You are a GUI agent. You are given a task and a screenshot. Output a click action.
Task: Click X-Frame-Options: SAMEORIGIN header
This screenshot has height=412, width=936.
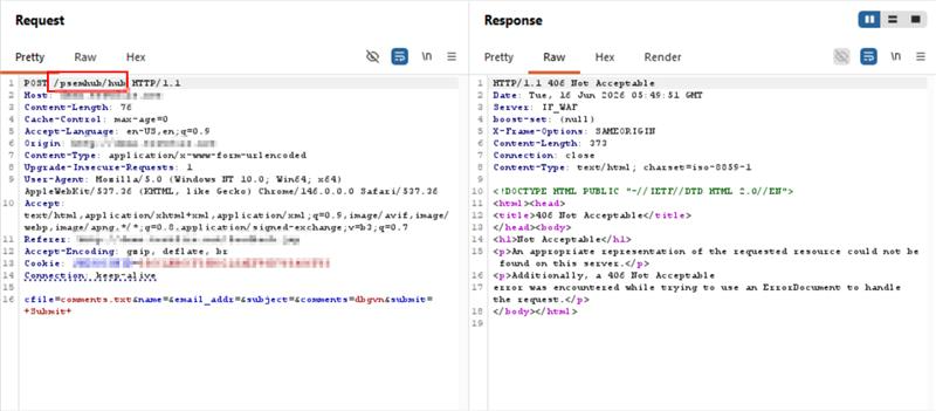[x=574, y=131]
